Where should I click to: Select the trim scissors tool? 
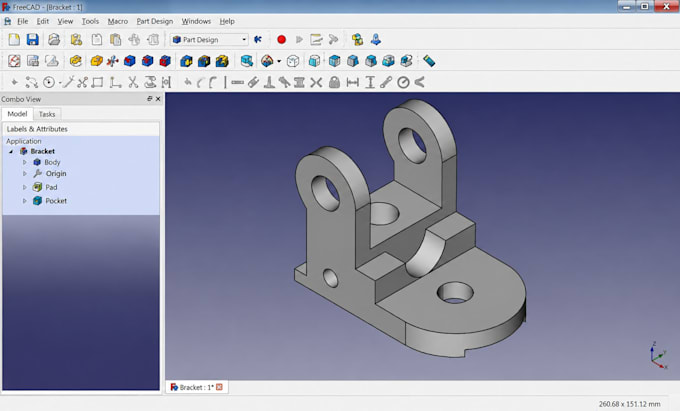133,82
